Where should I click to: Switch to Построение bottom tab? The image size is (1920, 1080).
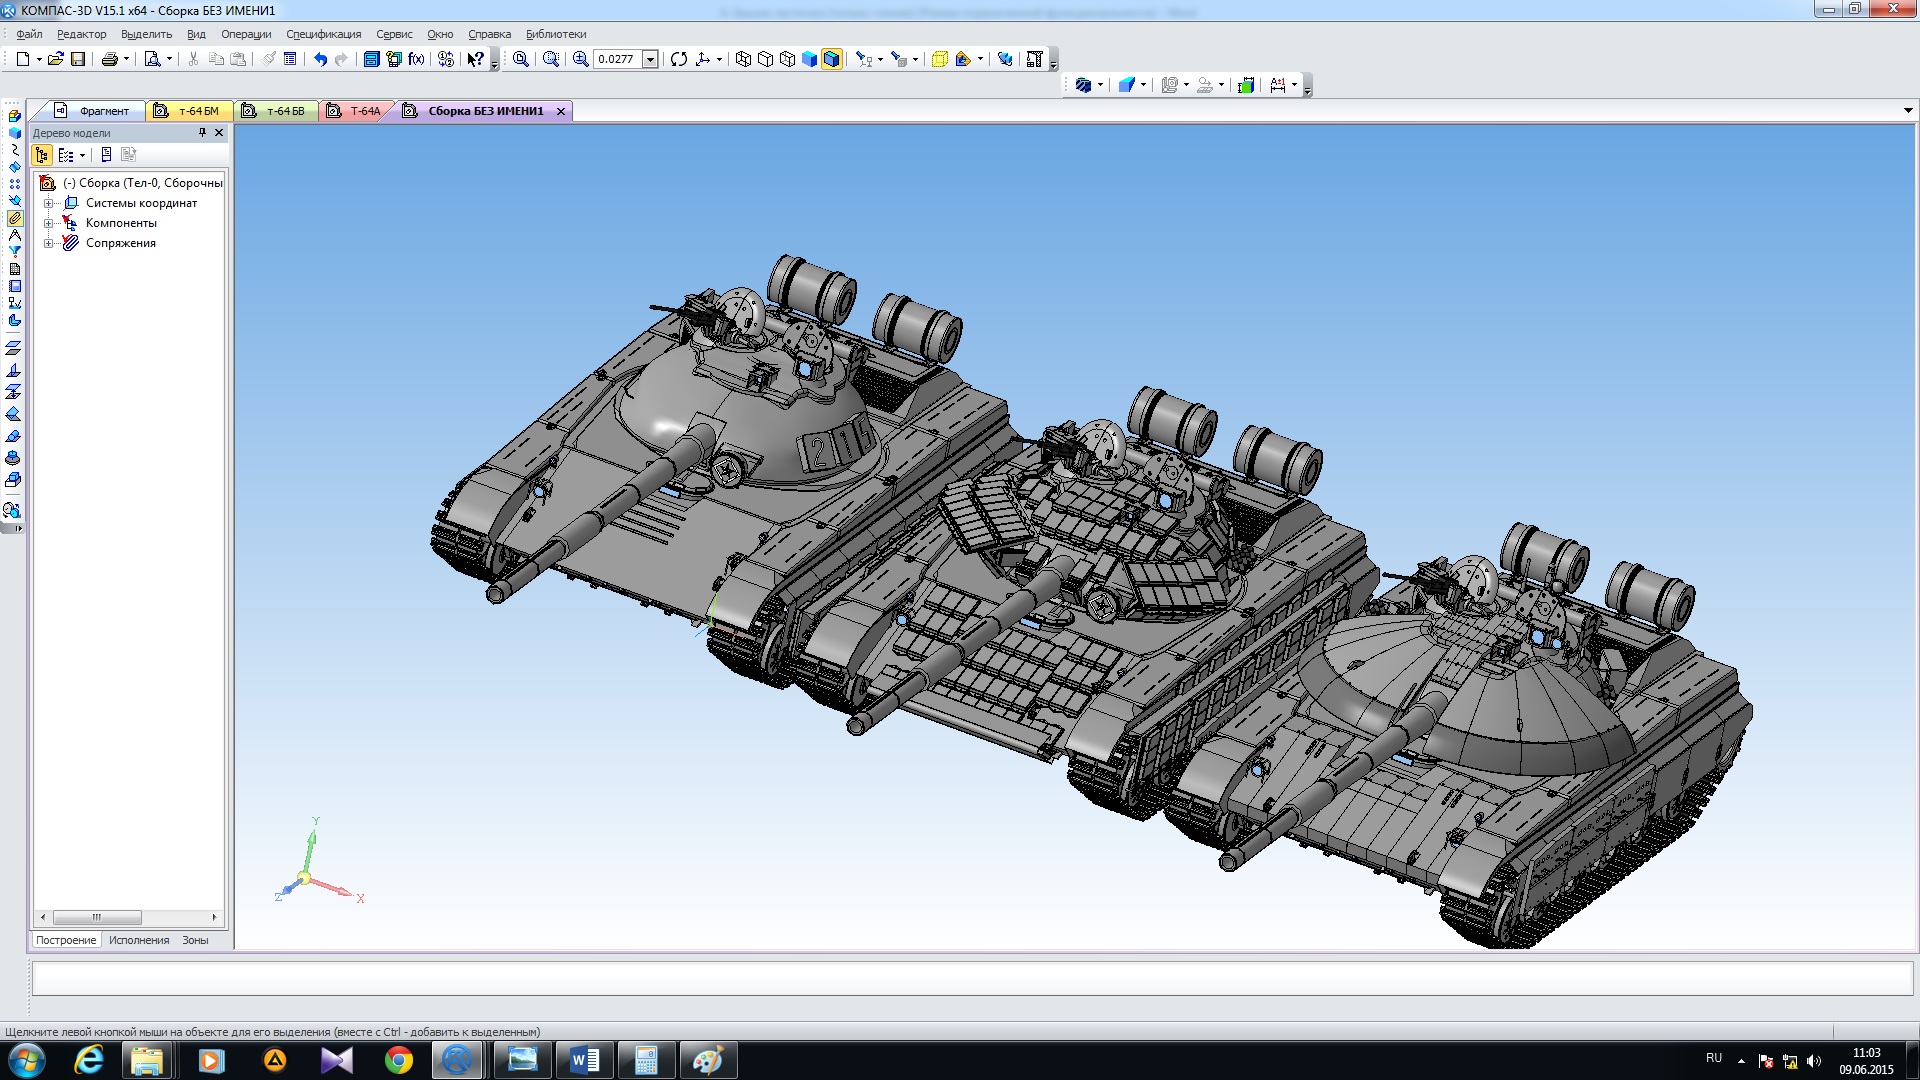(66, 940)
